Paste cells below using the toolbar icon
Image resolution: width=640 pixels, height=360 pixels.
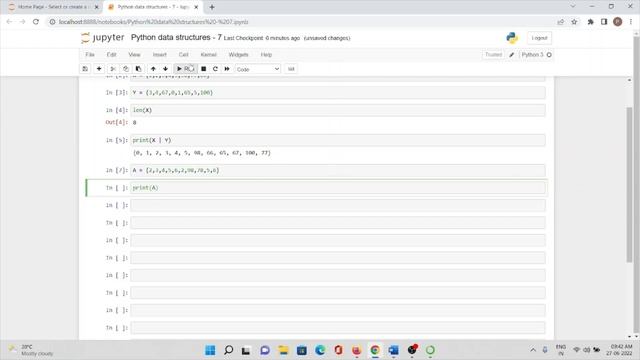(x=138, y=69)
